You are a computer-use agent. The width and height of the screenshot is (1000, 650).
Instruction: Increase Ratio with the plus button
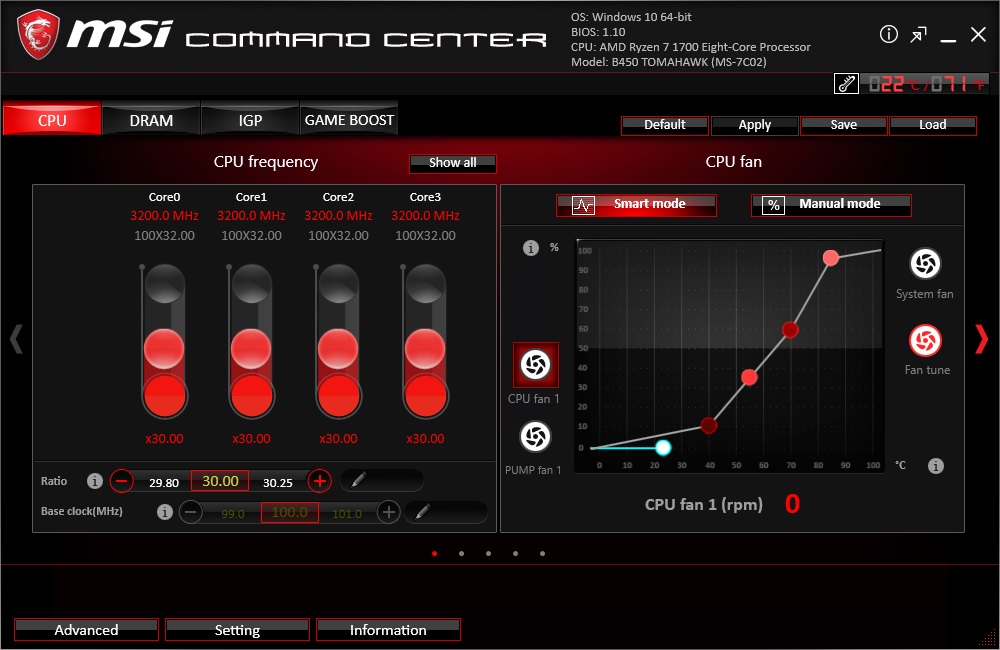click(320, 480)
